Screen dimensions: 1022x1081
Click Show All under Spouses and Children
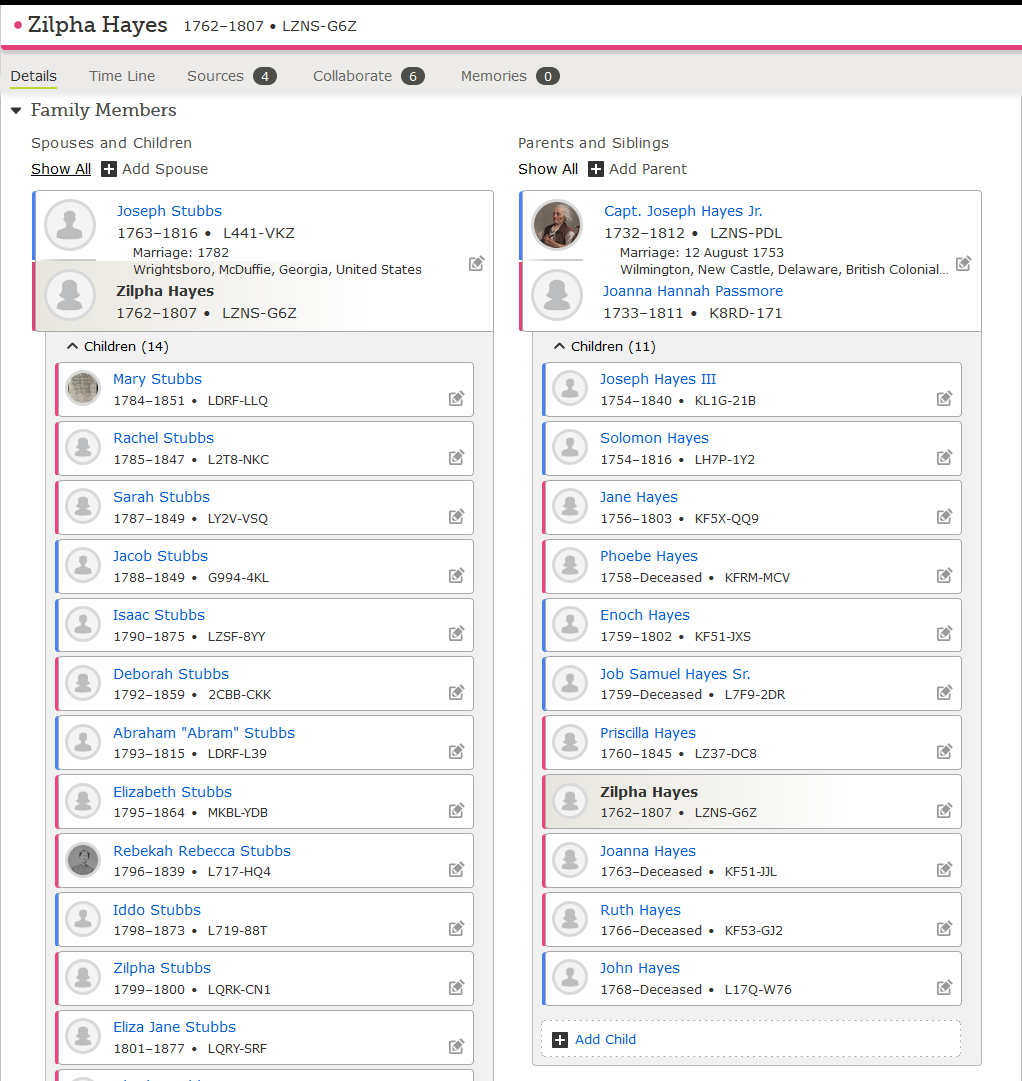(61, 169)
